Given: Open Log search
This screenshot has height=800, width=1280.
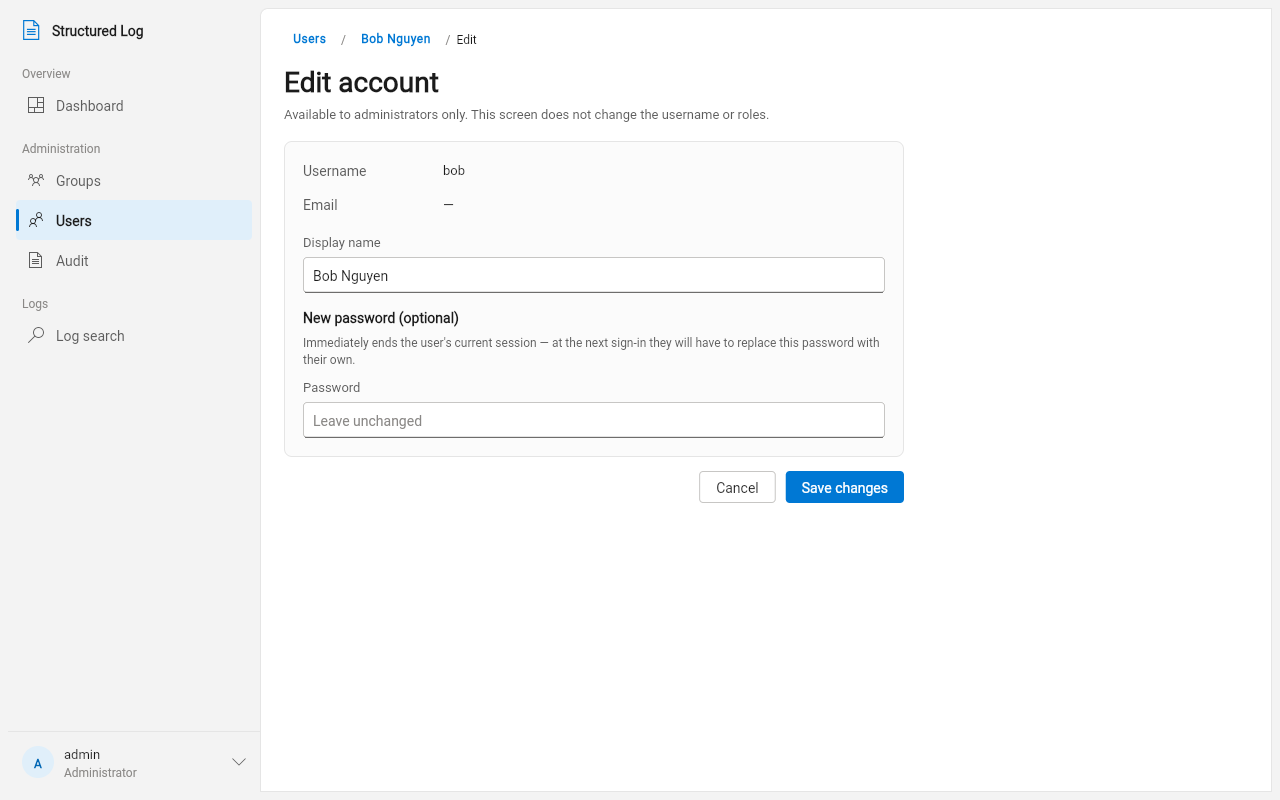Looking at the screenshot, I should [134, 335].
